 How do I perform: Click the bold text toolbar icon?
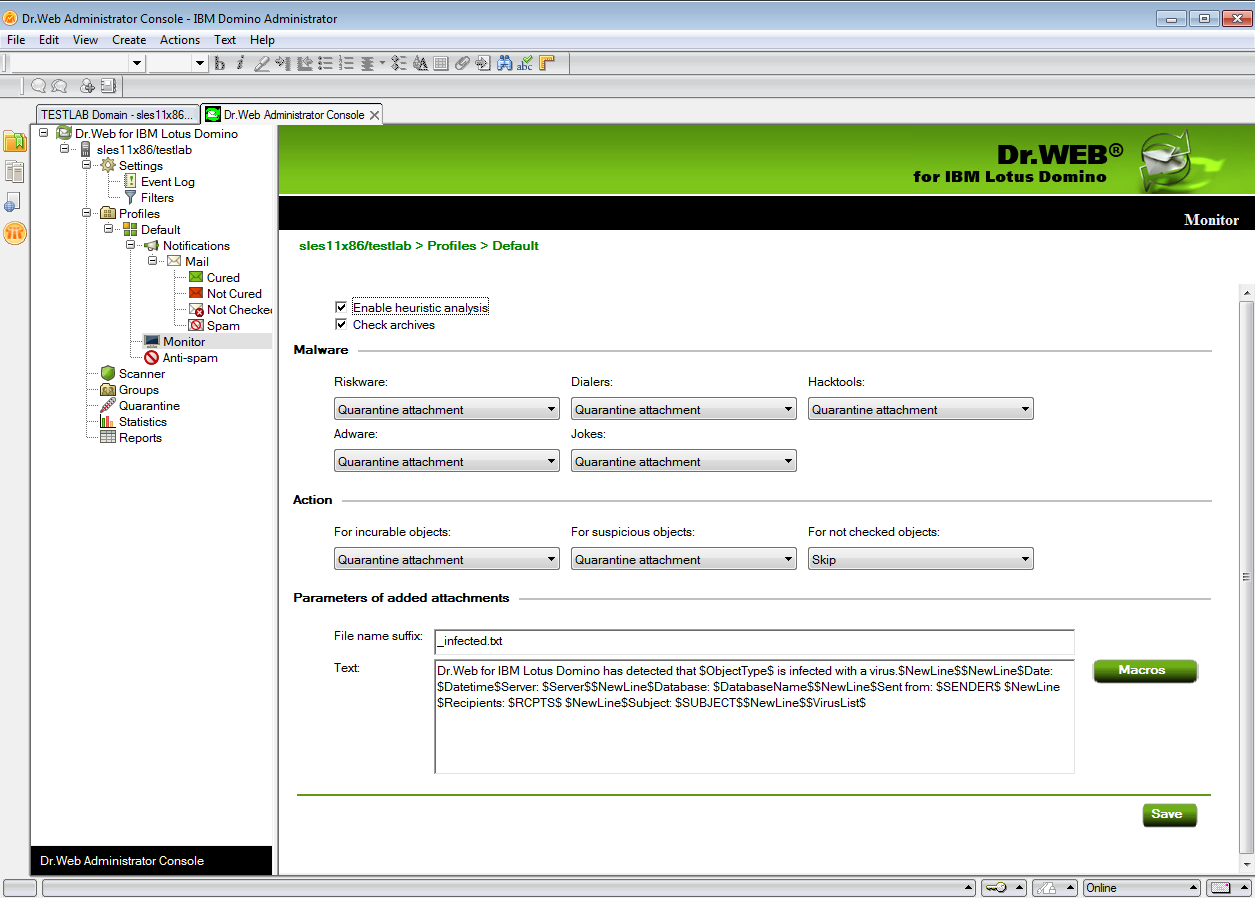(x=220, y=63)
